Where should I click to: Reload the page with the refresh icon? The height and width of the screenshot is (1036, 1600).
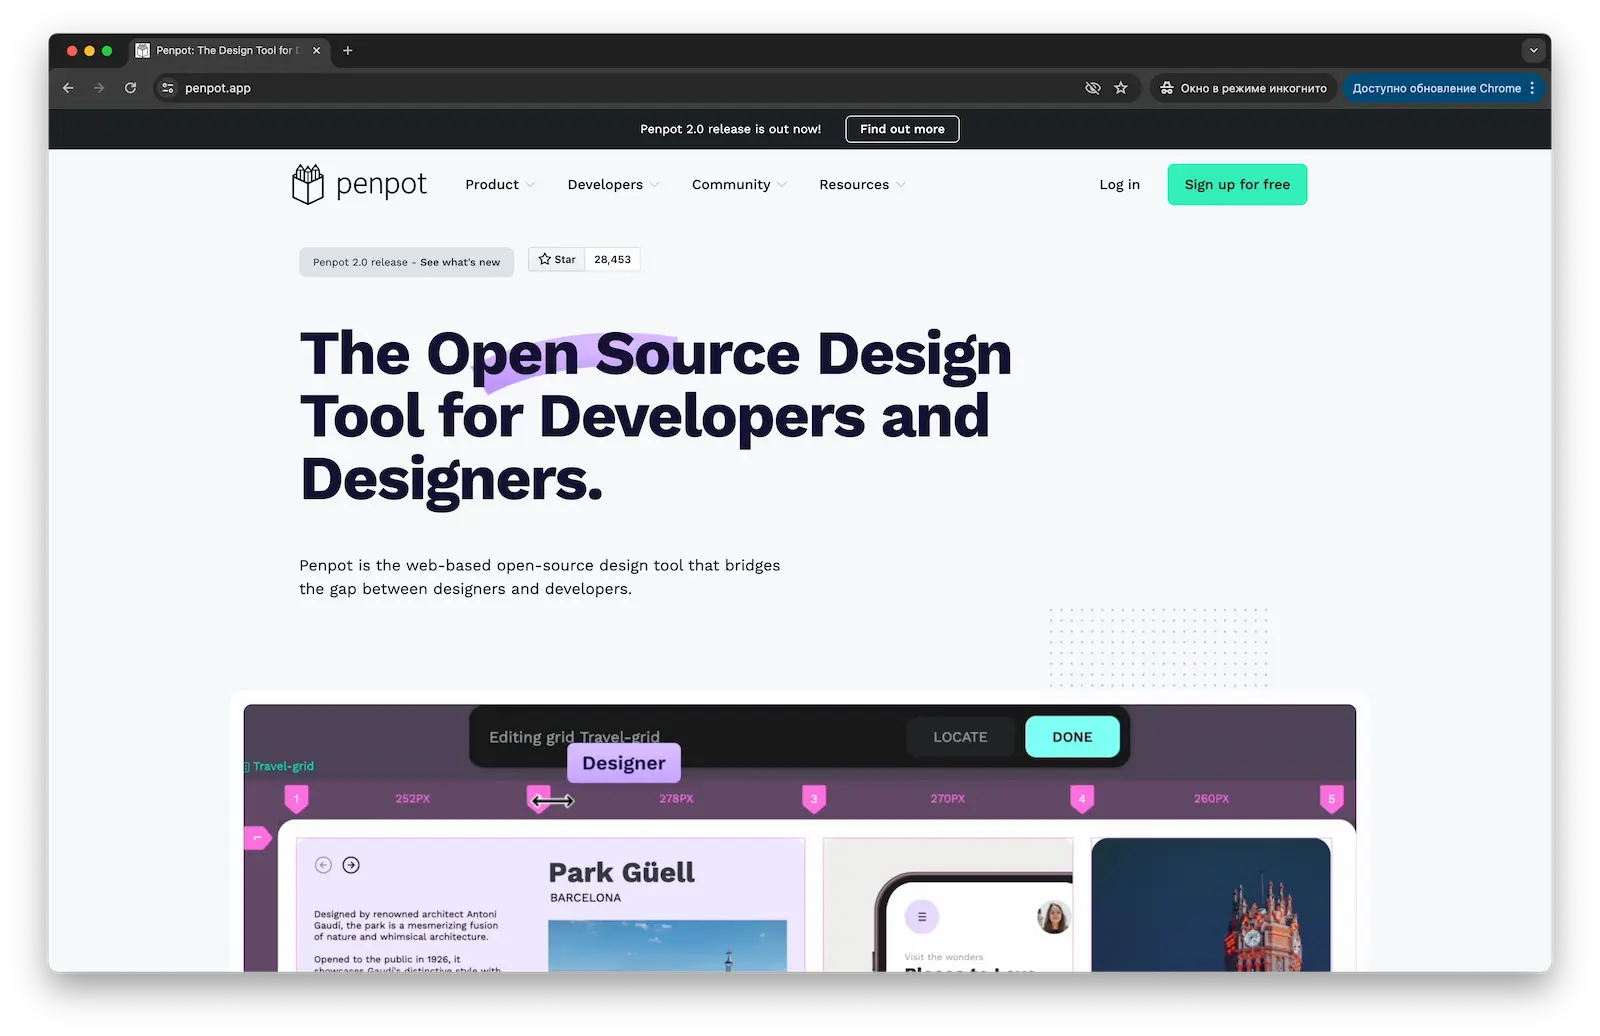[130, 88]
